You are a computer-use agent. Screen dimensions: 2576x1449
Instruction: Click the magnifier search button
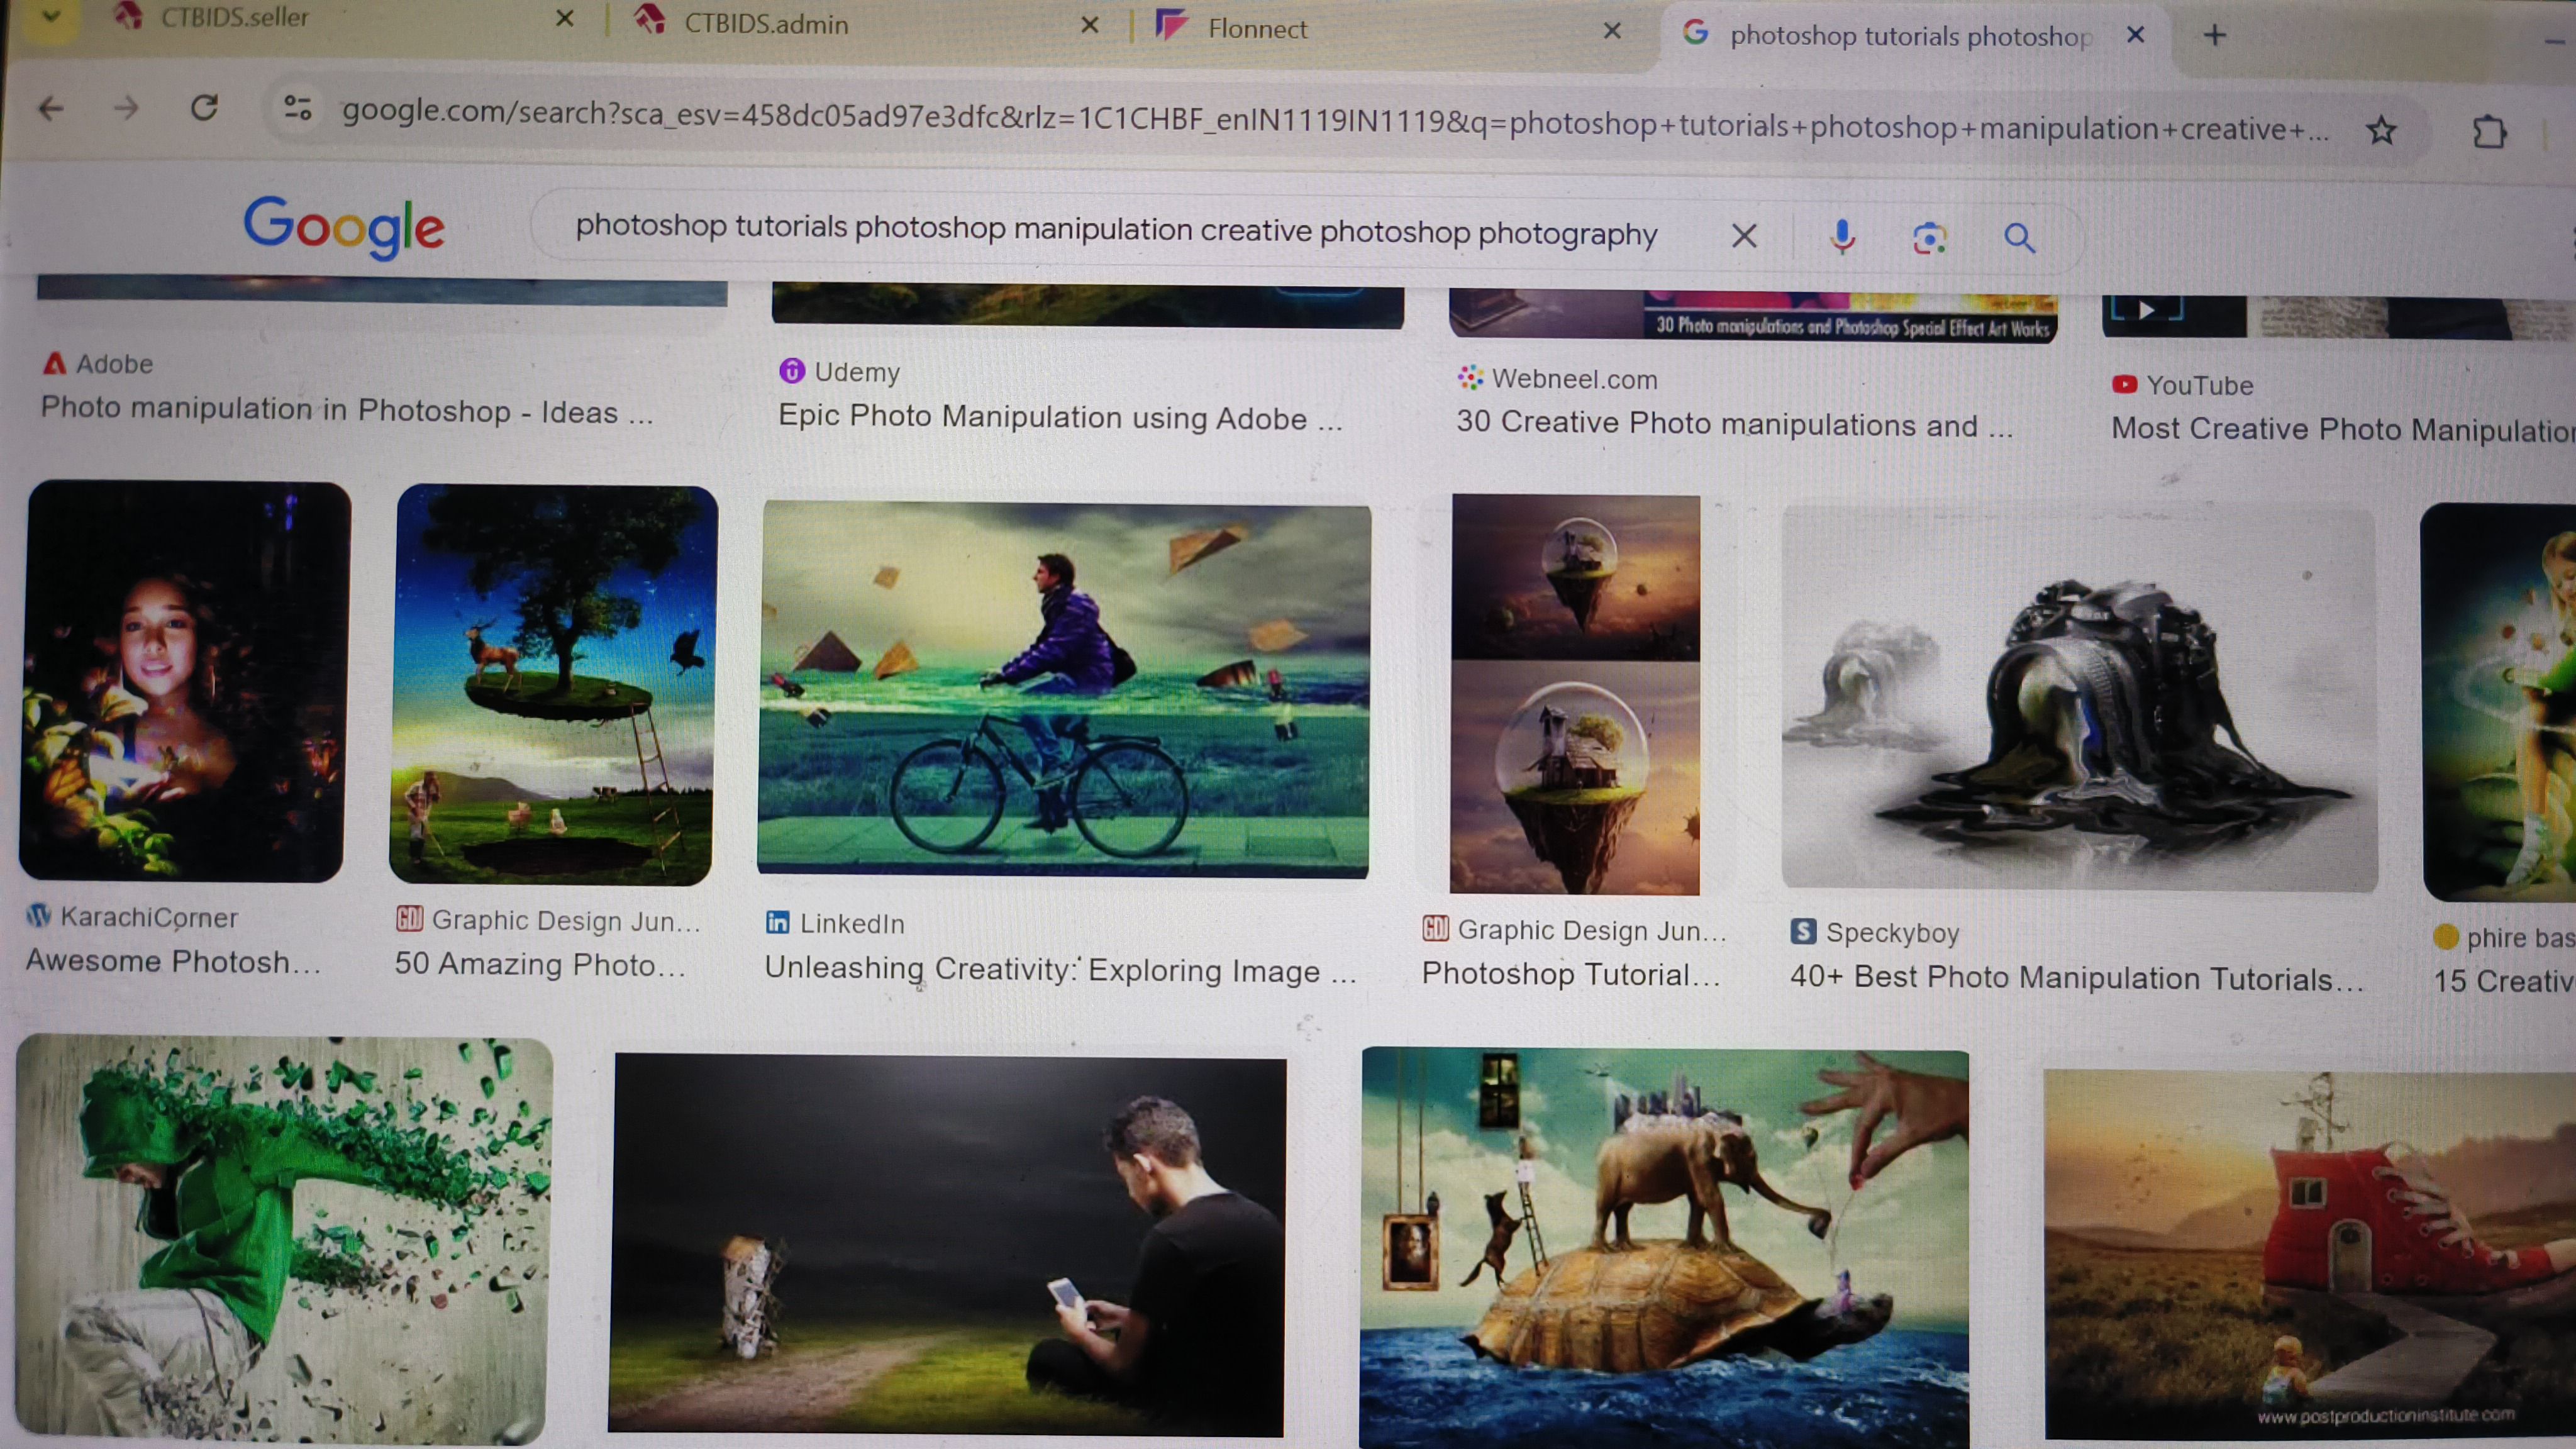point(2019,238)
